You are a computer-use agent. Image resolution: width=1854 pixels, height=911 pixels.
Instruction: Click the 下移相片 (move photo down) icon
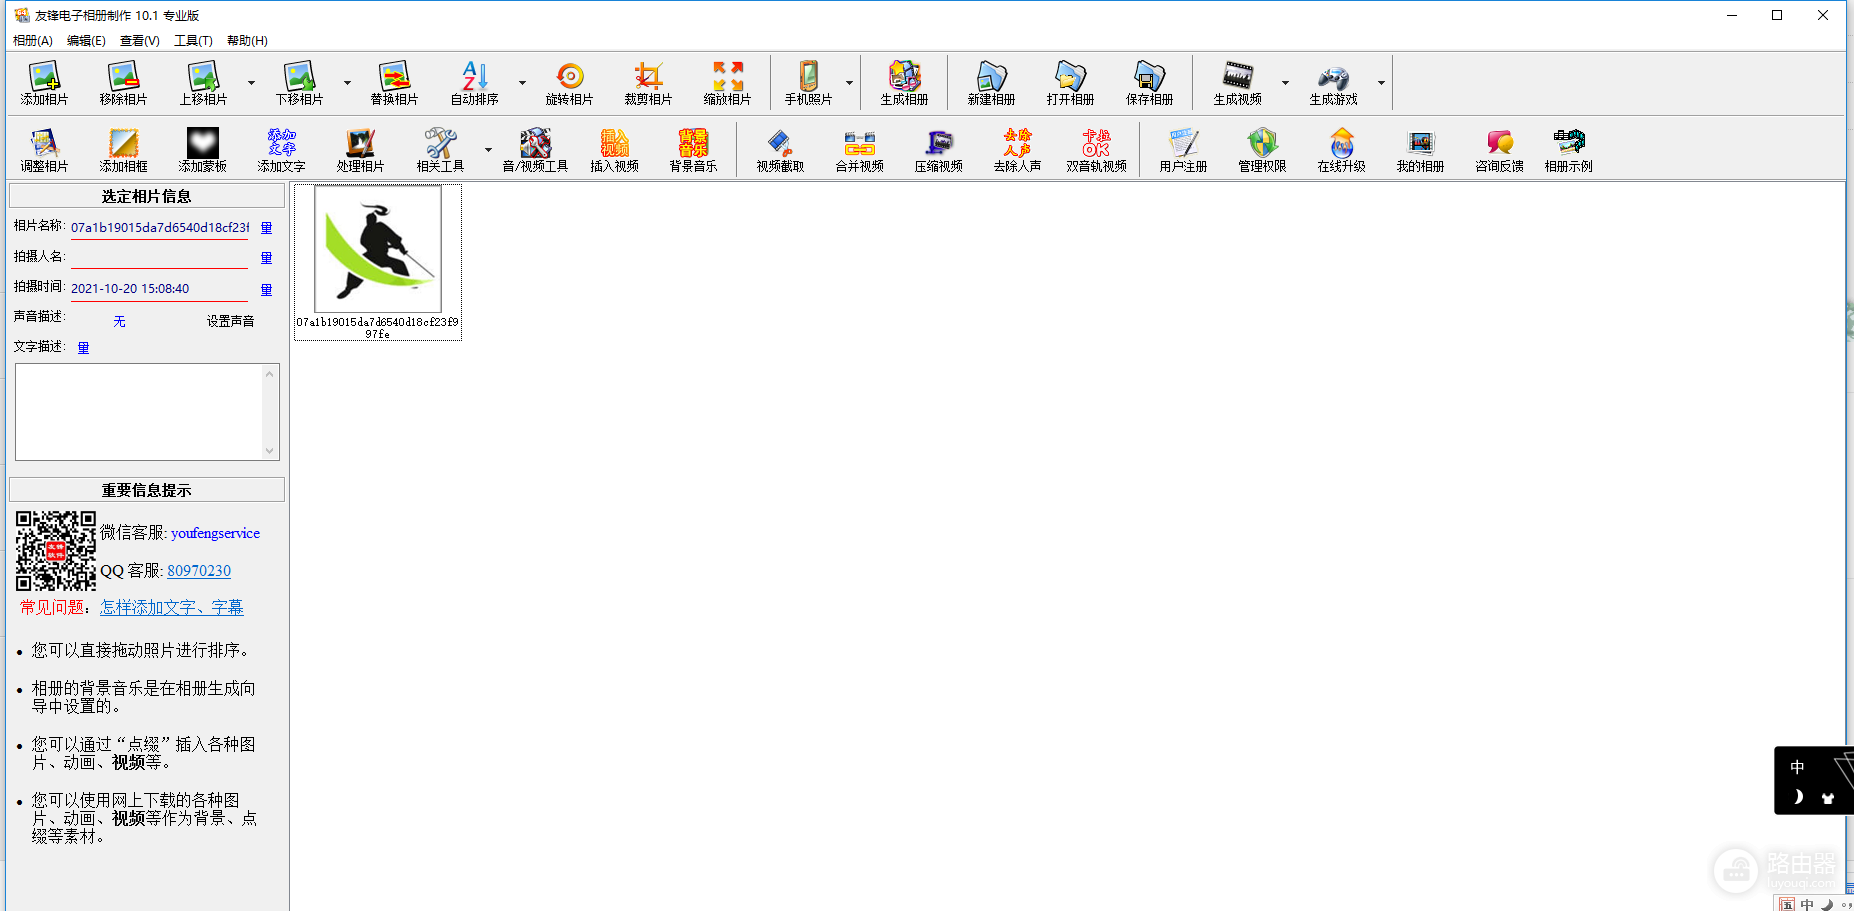click(299, 83)
